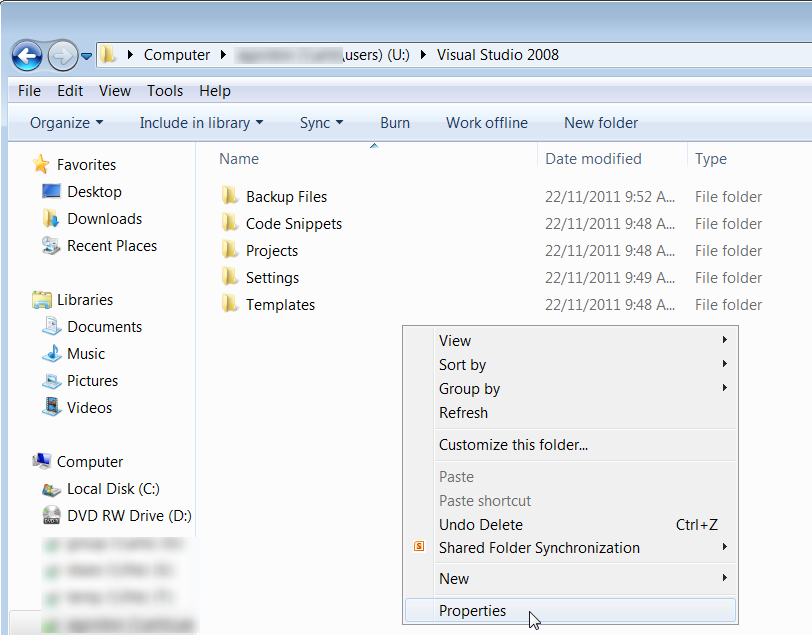The width and height of the screenshot is (812, 635).
Task: Open Group by submenu in context menu
Action: click(570, 388)
